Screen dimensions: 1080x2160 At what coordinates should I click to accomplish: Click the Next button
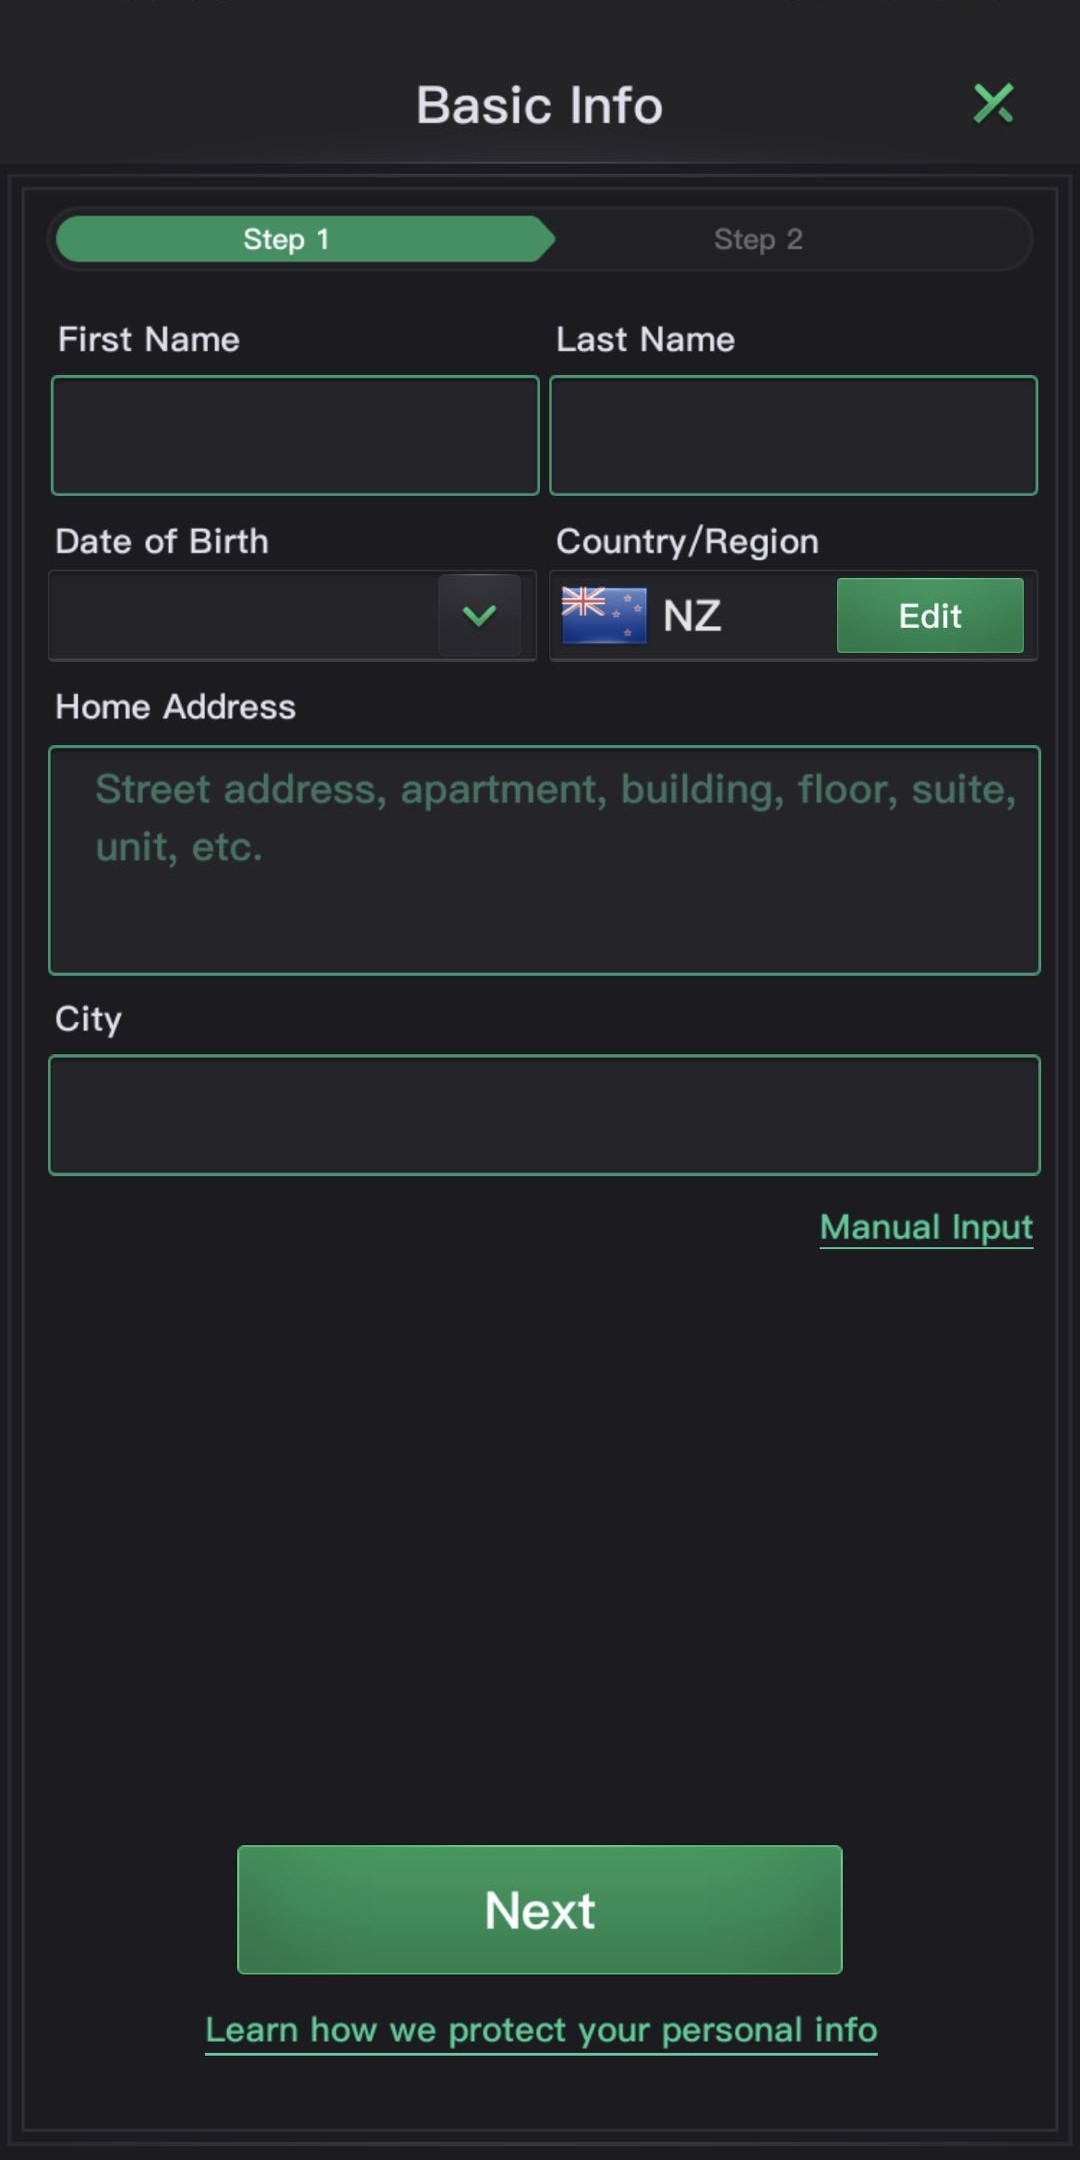pyautogui.click(x=540, y=1910)
